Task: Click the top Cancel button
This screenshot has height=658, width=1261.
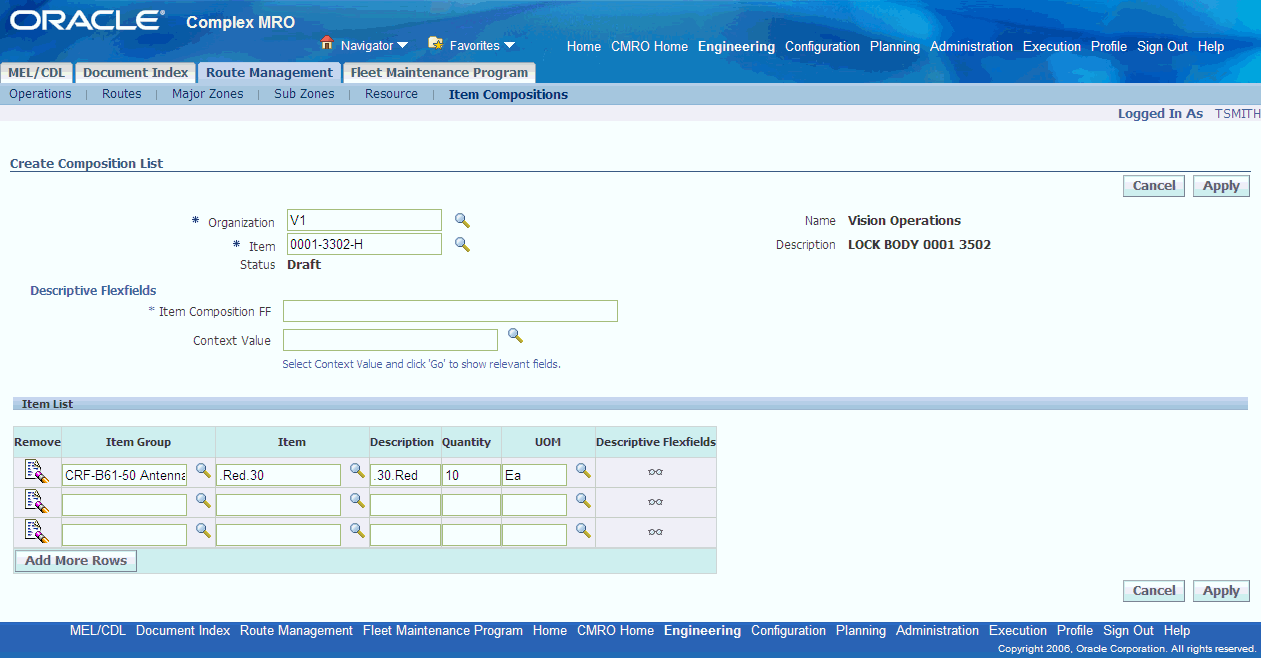Action: [x=1154, y=186]
